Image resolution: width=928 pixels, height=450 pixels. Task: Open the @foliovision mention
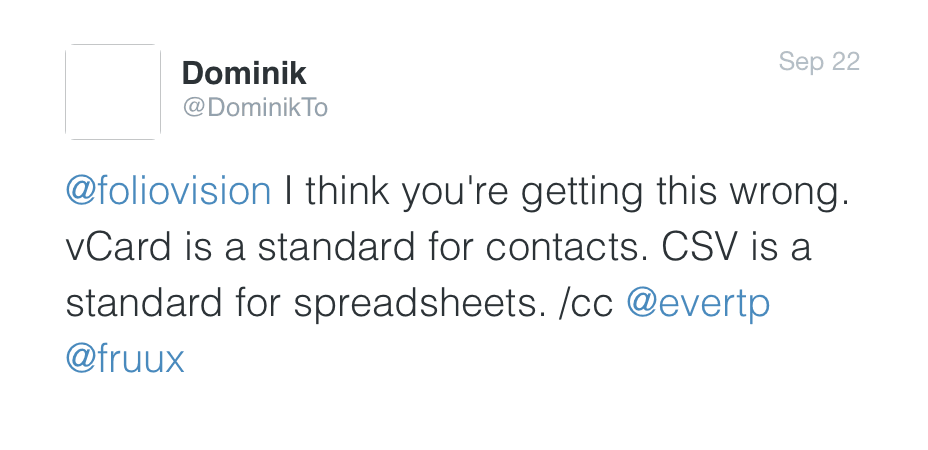tap(169, 192)
